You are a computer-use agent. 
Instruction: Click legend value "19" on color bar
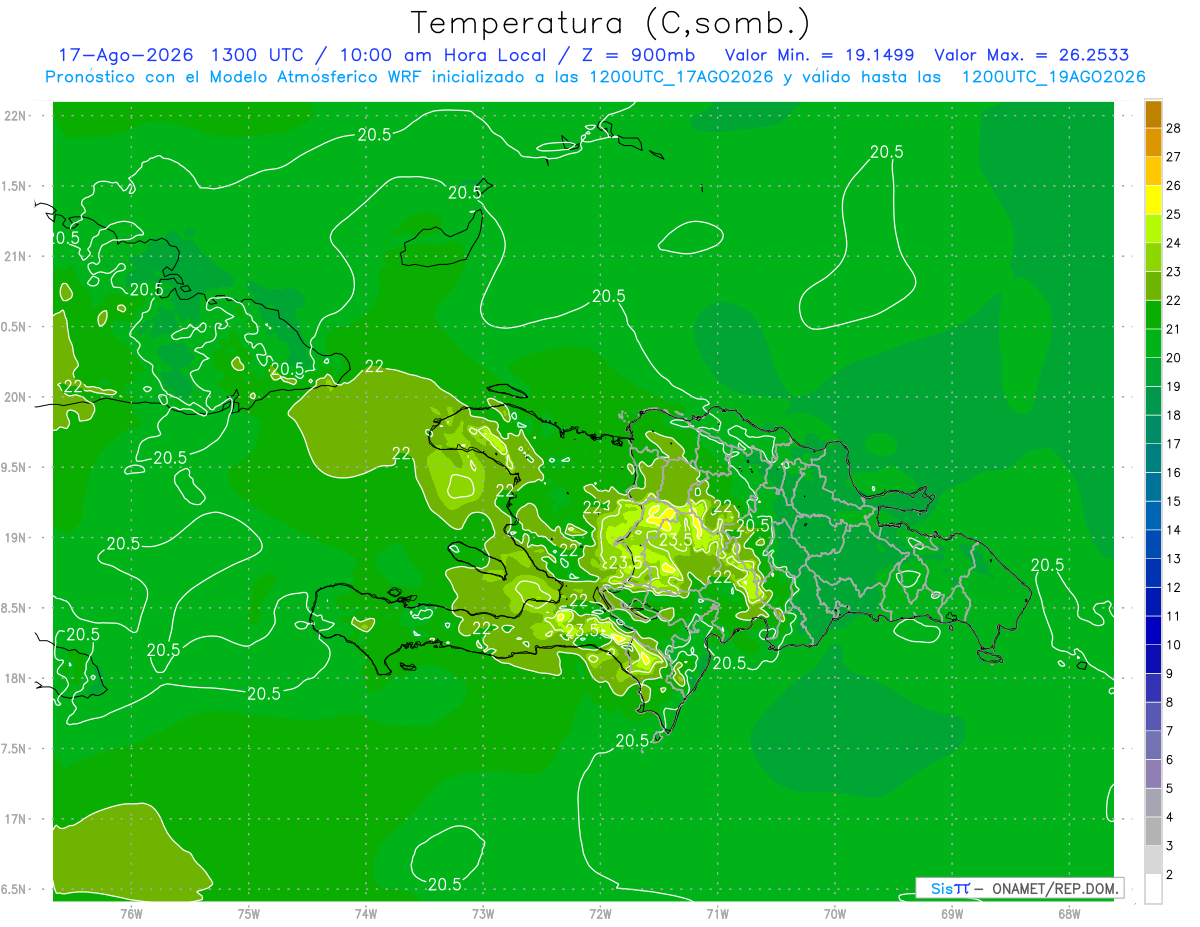pos(1173,386)
